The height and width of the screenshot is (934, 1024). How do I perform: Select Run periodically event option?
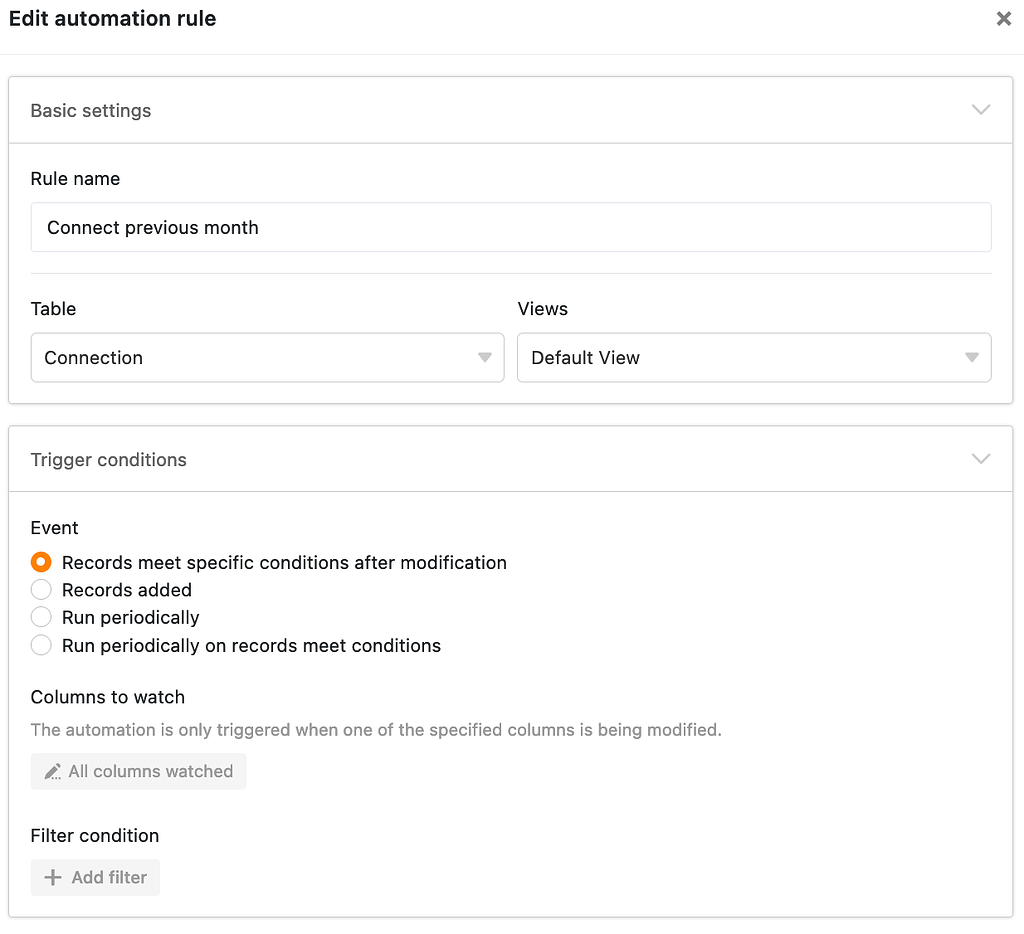41,617
